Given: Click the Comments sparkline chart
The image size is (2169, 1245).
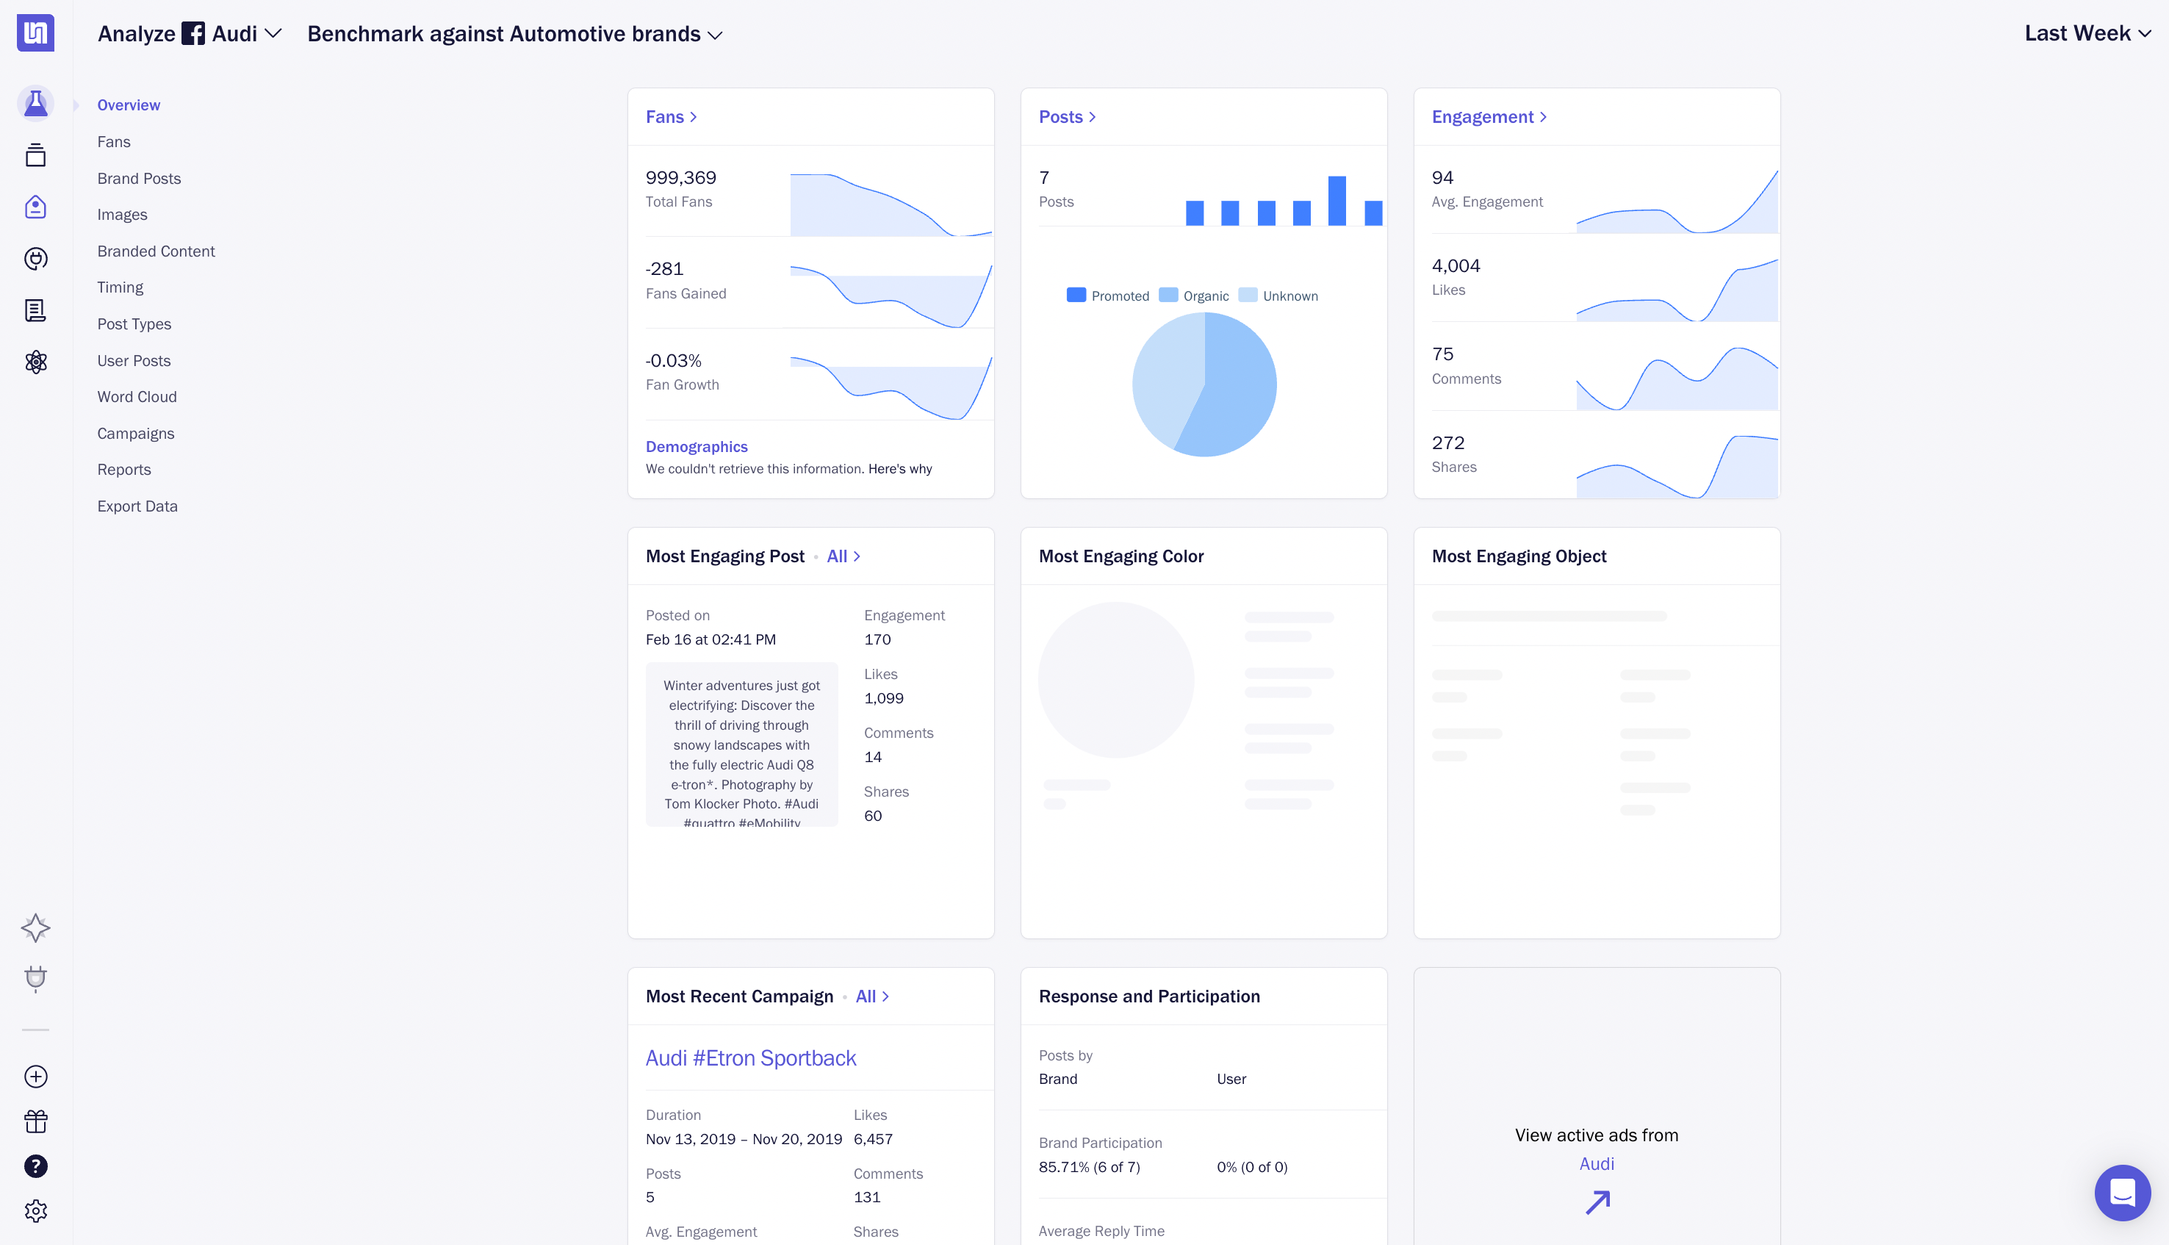Looking at the screenshot, I should [x=1677, y=378].
